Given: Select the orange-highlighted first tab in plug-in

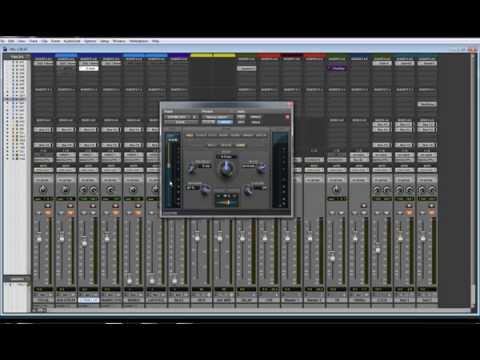Looking at the screenshot, I should tap(189, 135).
